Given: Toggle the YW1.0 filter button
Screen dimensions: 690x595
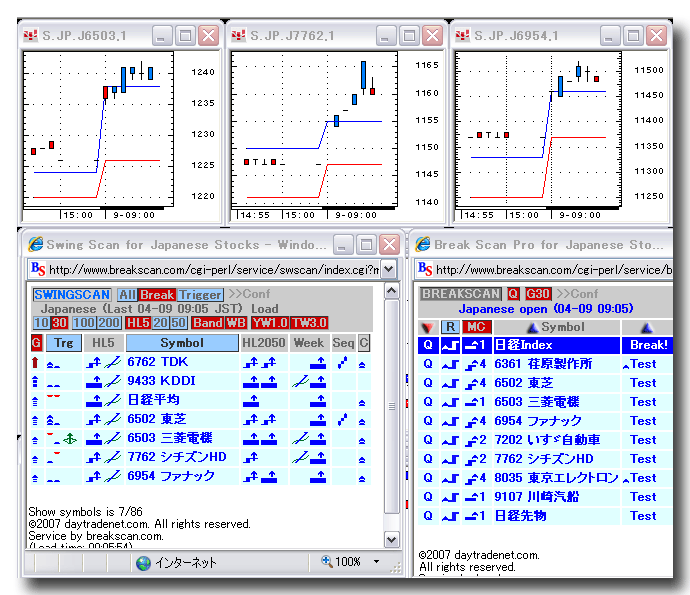Looking at the screenshot, I should (x=270, y=323).
